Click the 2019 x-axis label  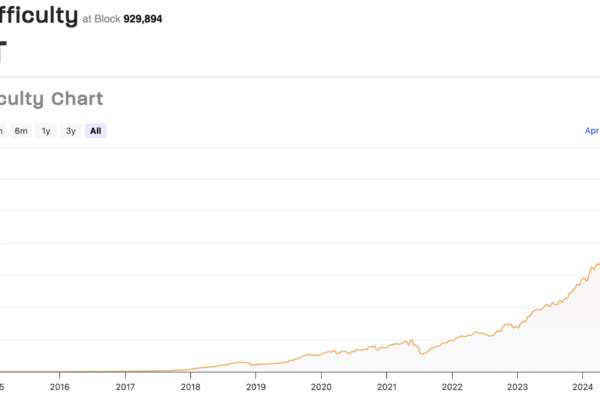point(256,386)
